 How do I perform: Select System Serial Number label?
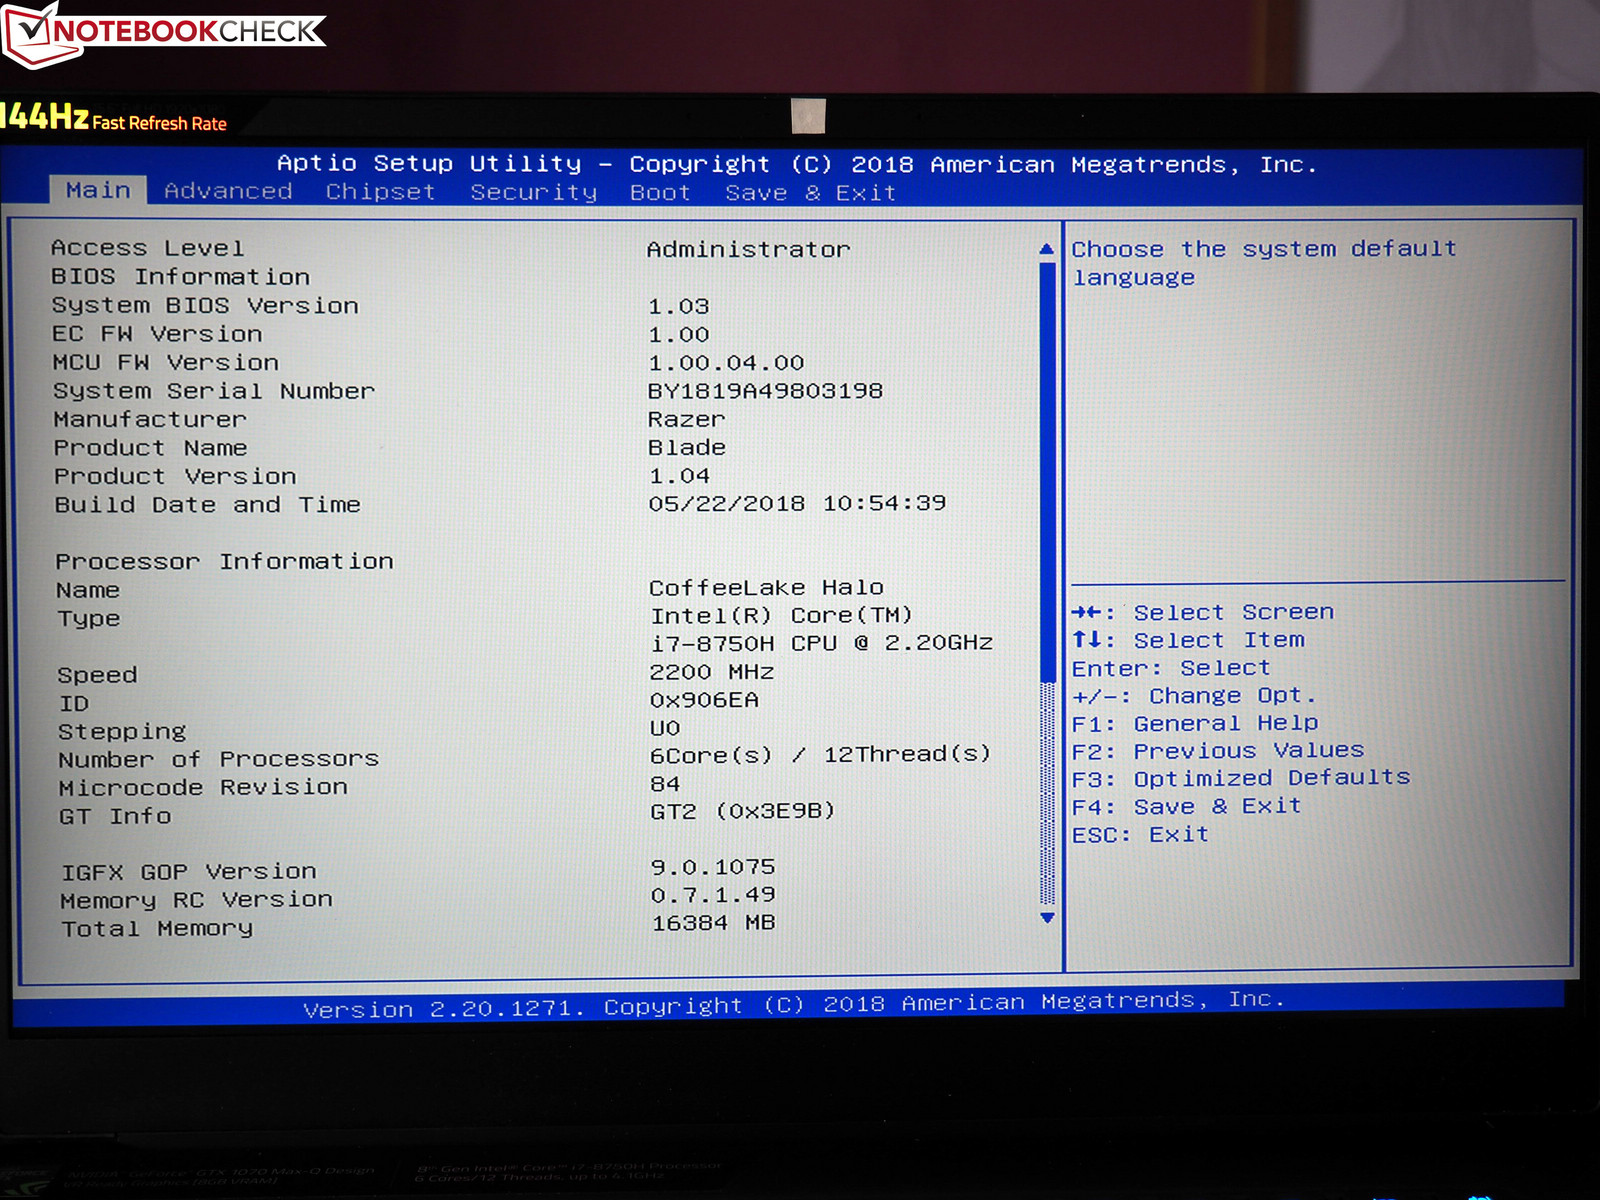click(214, 391)
